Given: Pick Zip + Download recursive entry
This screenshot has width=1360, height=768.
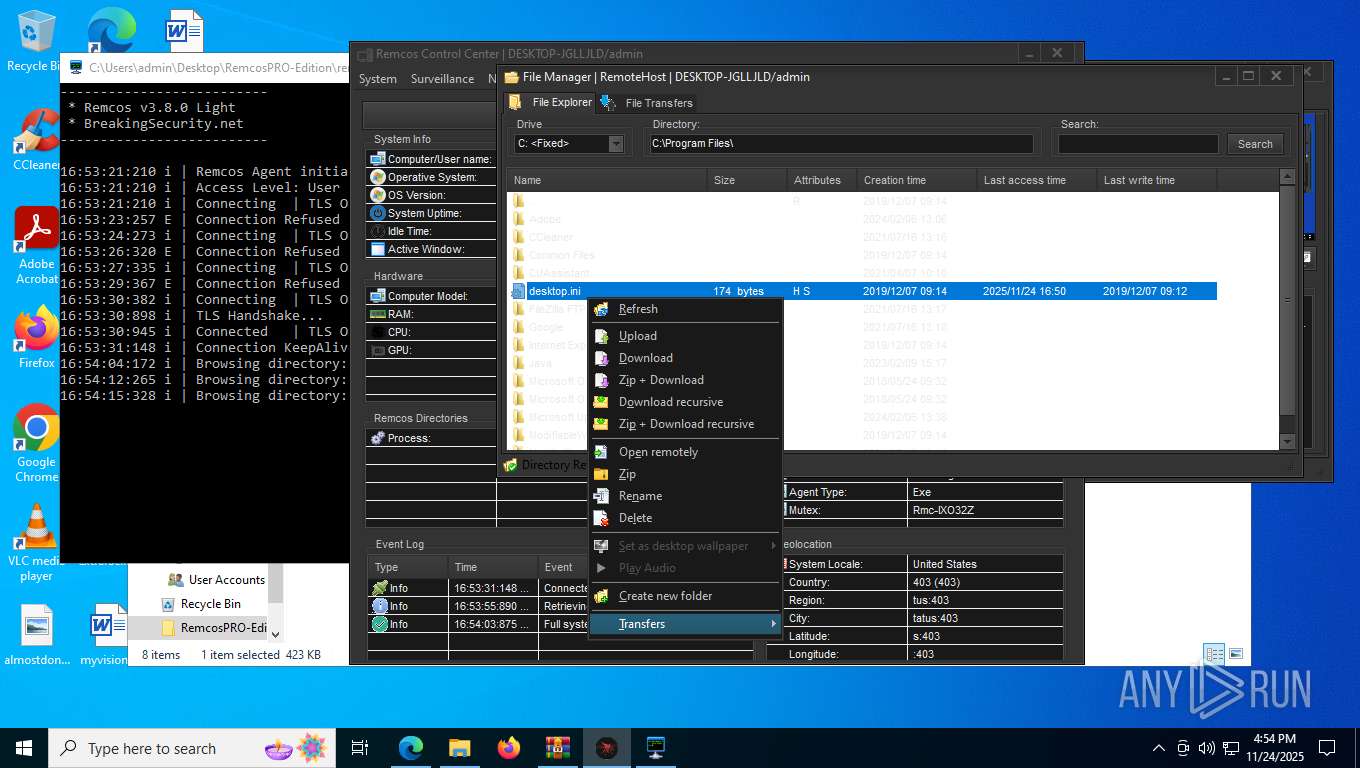Looking at the screenshot, I should [x=686, y=424].
